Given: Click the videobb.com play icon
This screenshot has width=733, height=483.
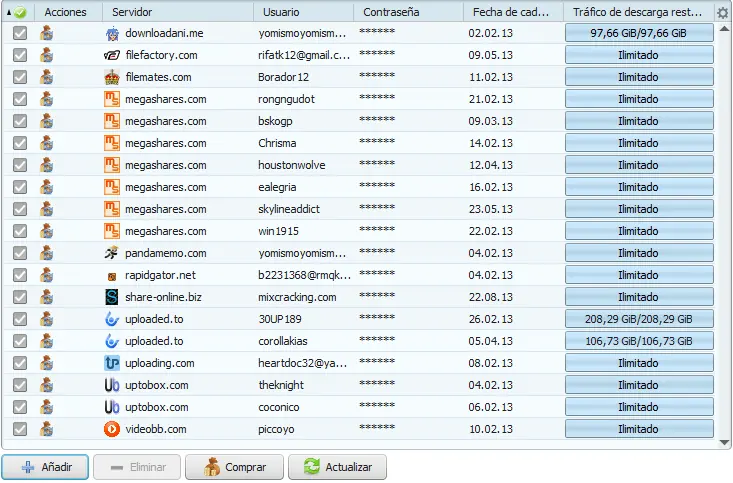Looking at the screenshot, I should click(x=112, y=429).
